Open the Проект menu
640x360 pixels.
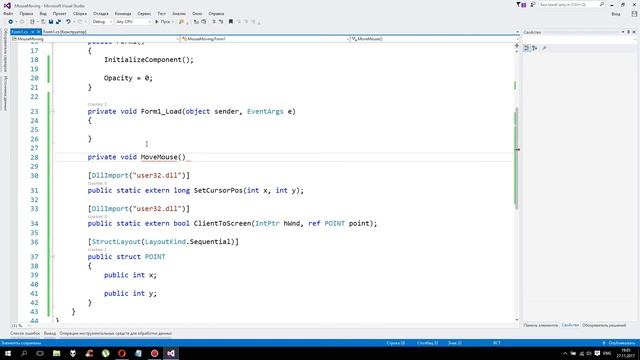(60, 13)
